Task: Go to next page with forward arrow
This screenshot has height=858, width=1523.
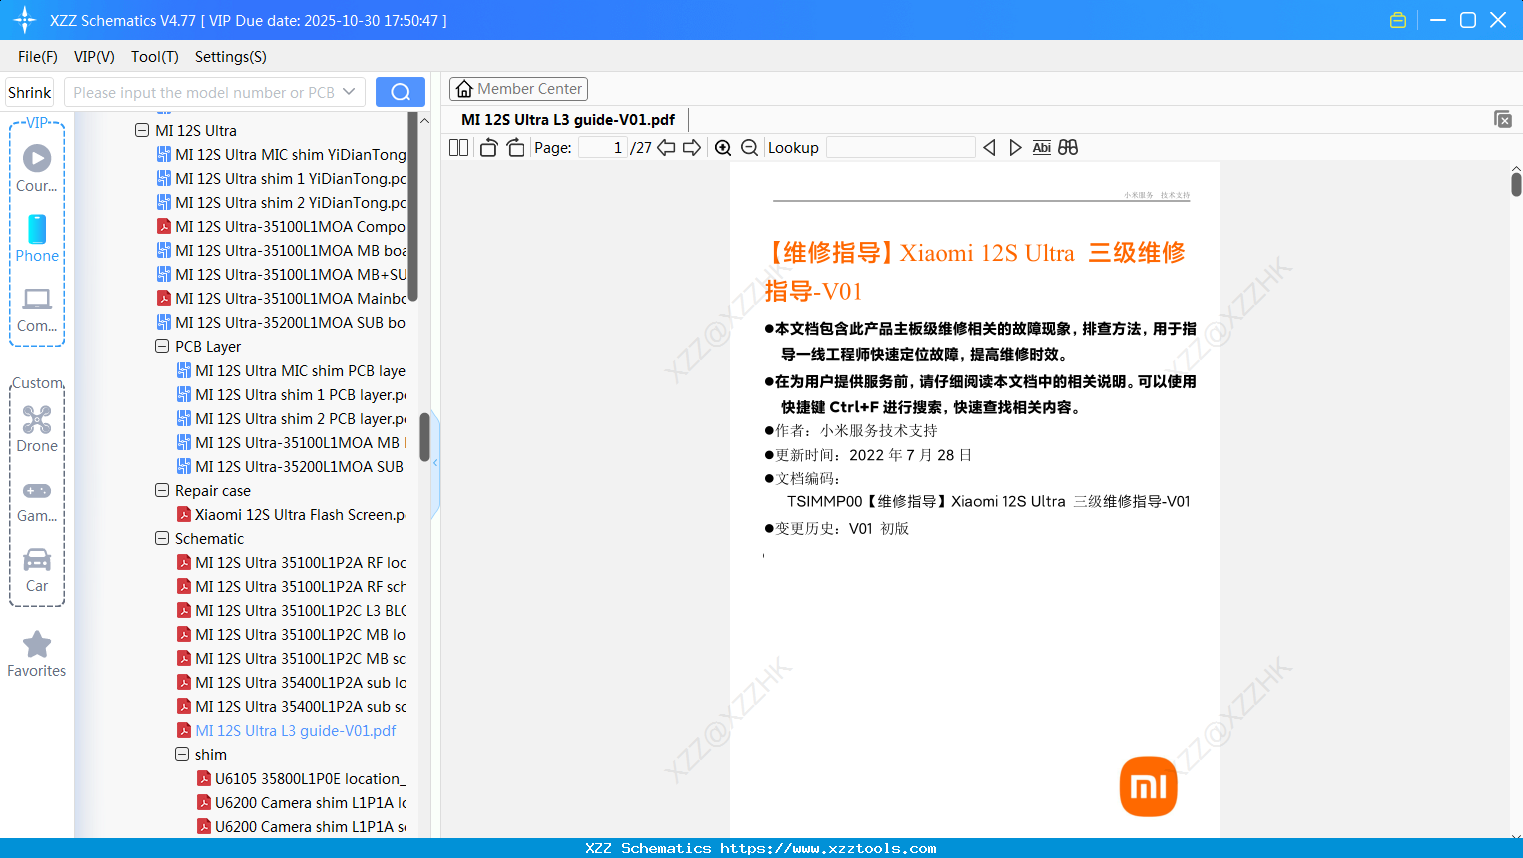Action: 691,147
